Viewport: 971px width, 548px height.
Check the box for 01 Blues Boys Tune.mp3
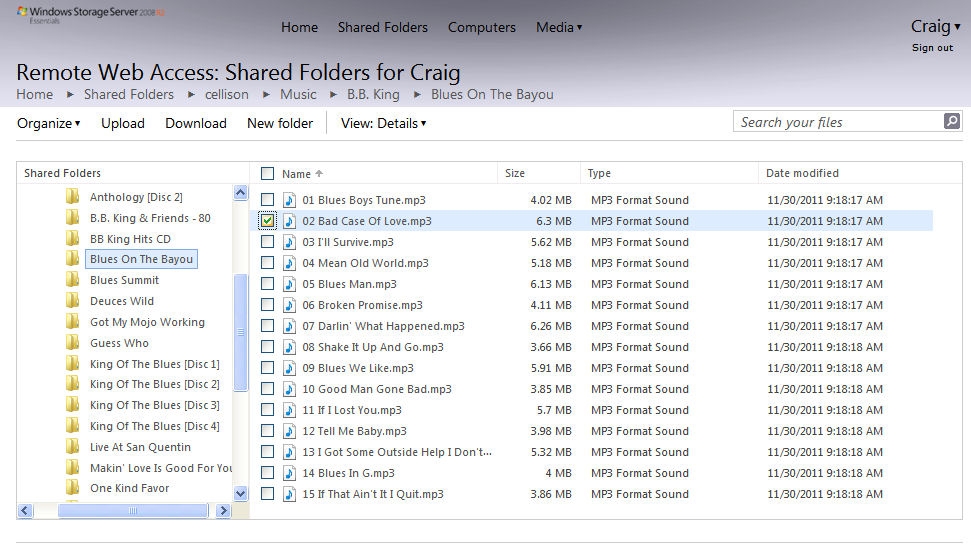point(268,200)
